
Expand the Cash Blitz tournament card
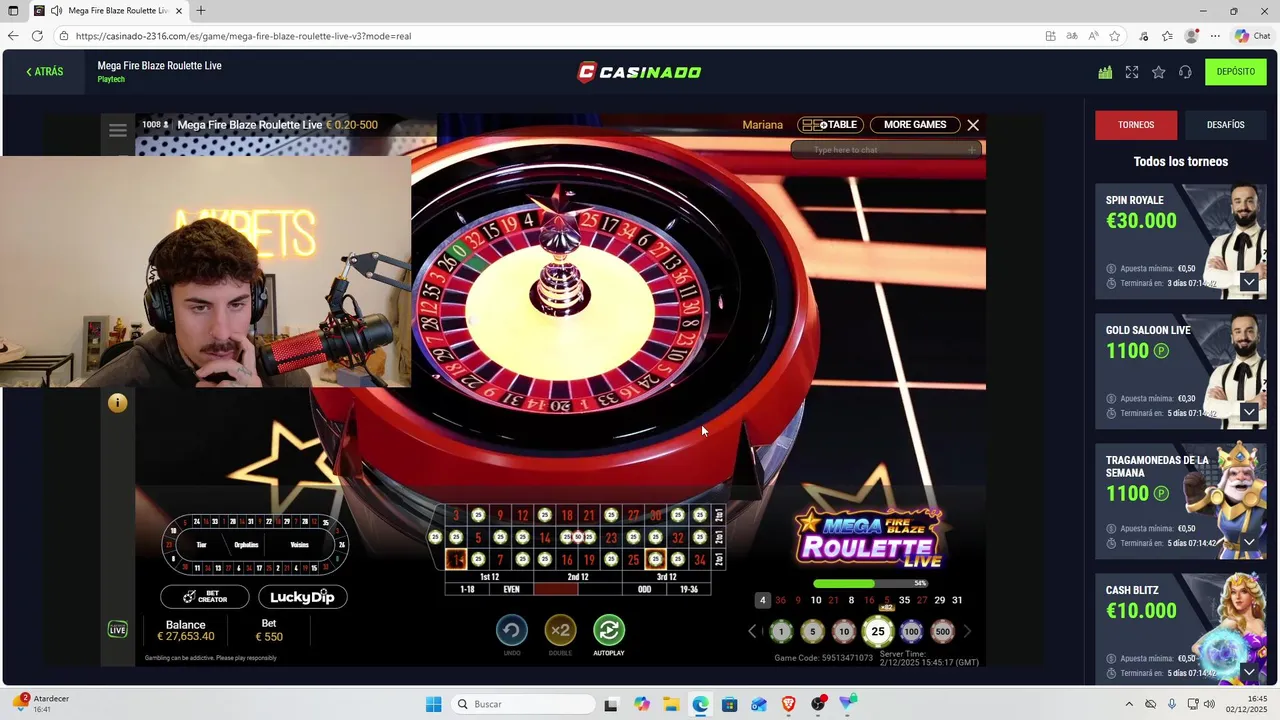click(x=1249, y=671)
